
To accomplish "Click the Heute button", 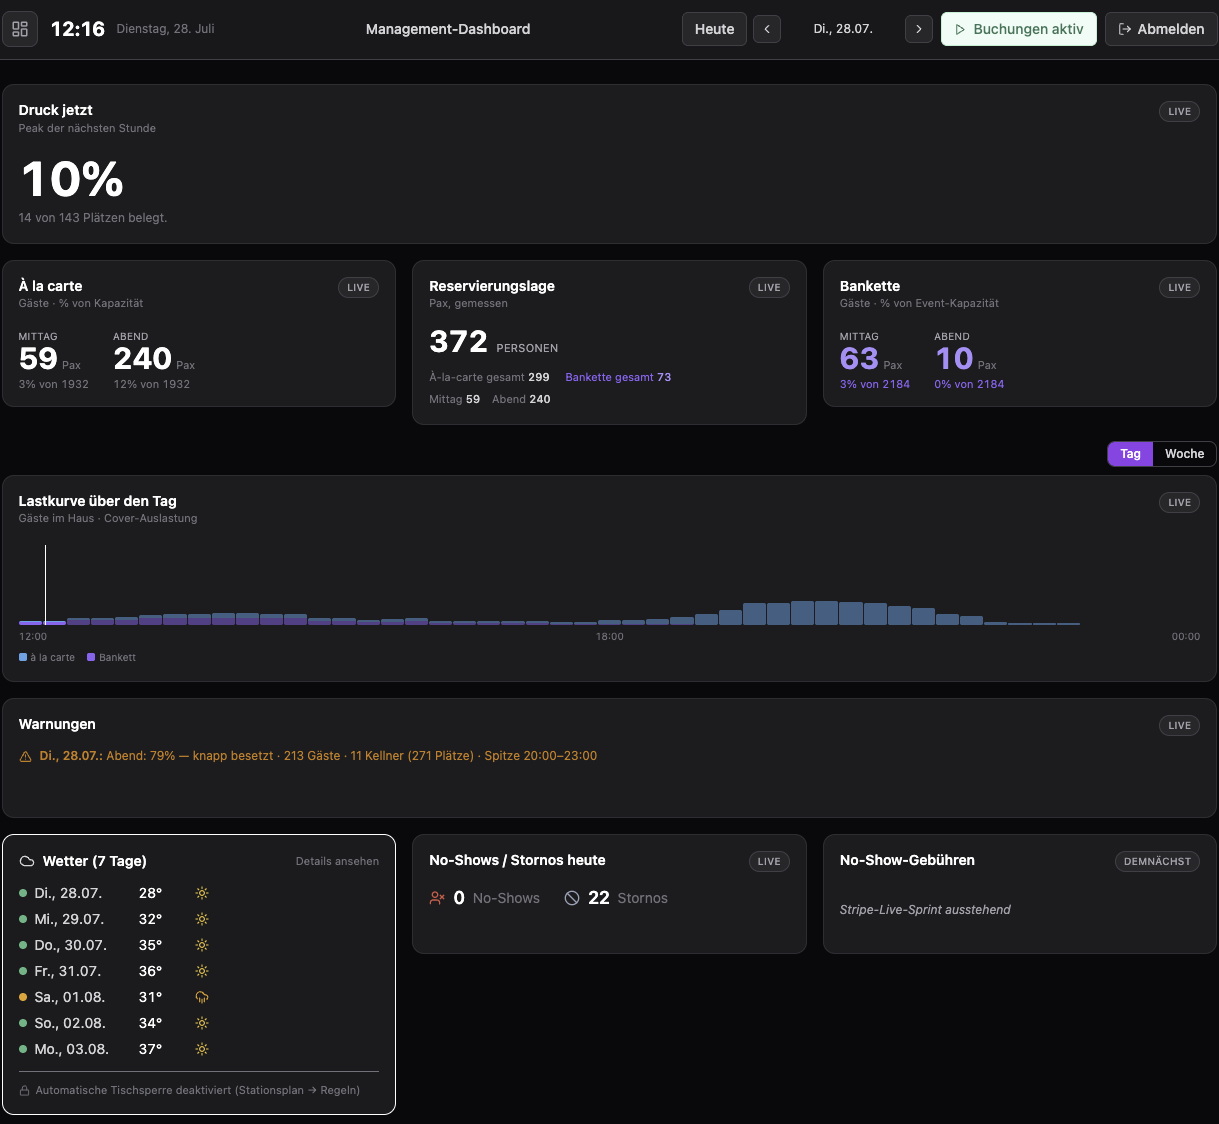I will coord(715,29).
